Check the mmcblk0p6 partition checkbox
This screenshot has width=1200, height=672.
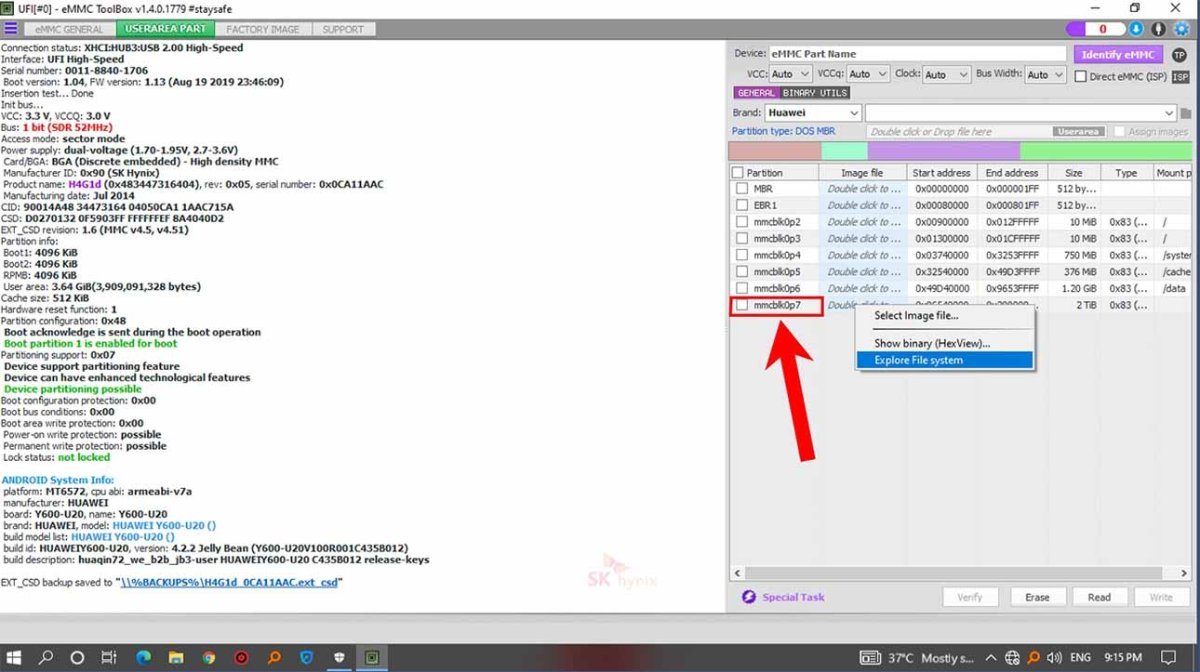[742, 288]
